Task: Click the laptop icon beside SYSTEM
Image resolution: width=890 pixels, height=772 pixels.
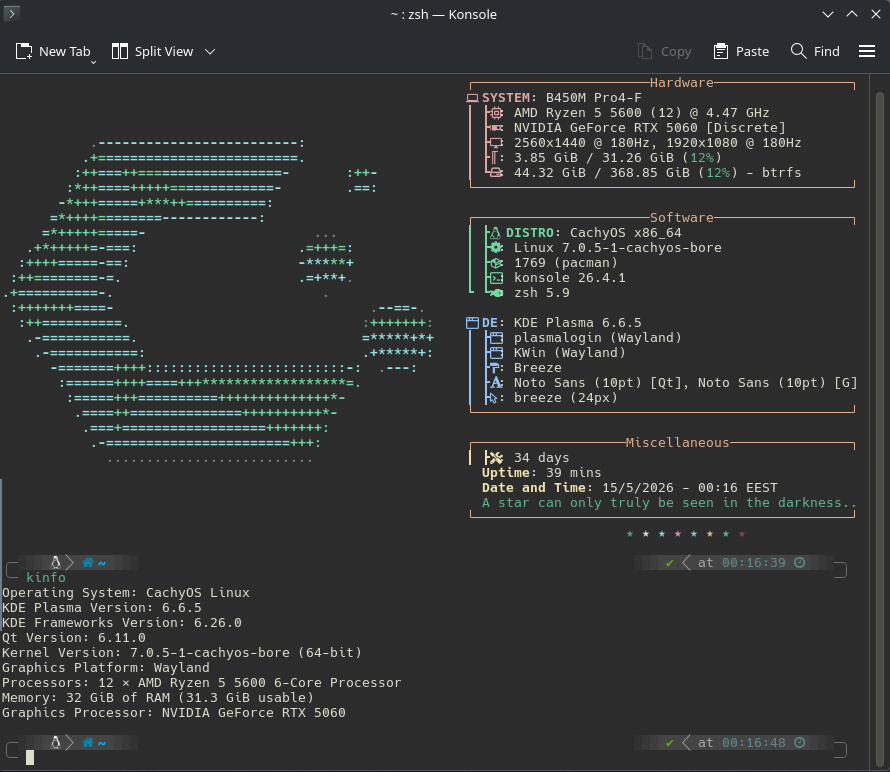Action: coord(472,98)
